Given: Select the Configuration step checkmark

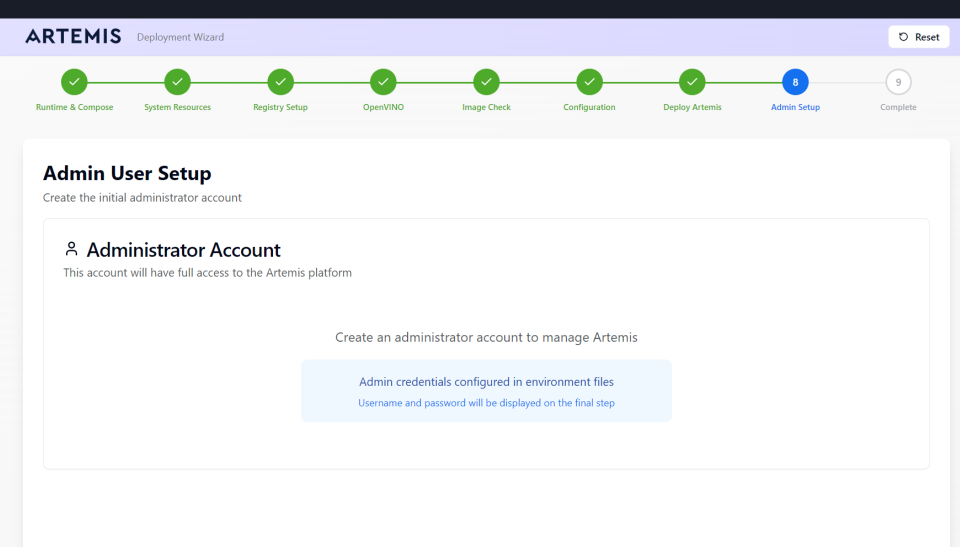Looking at the screenshot, I should 590,82.
